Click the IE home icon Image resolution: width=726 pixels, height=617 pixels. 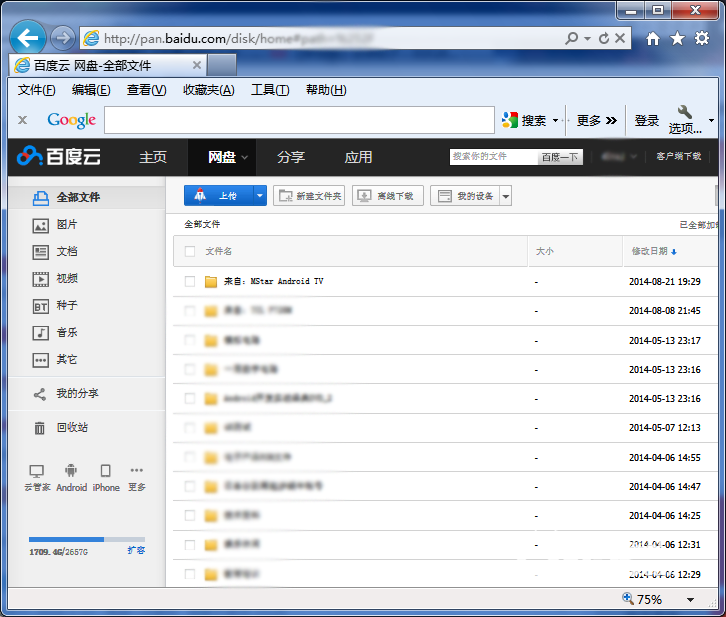click(653, 38)
